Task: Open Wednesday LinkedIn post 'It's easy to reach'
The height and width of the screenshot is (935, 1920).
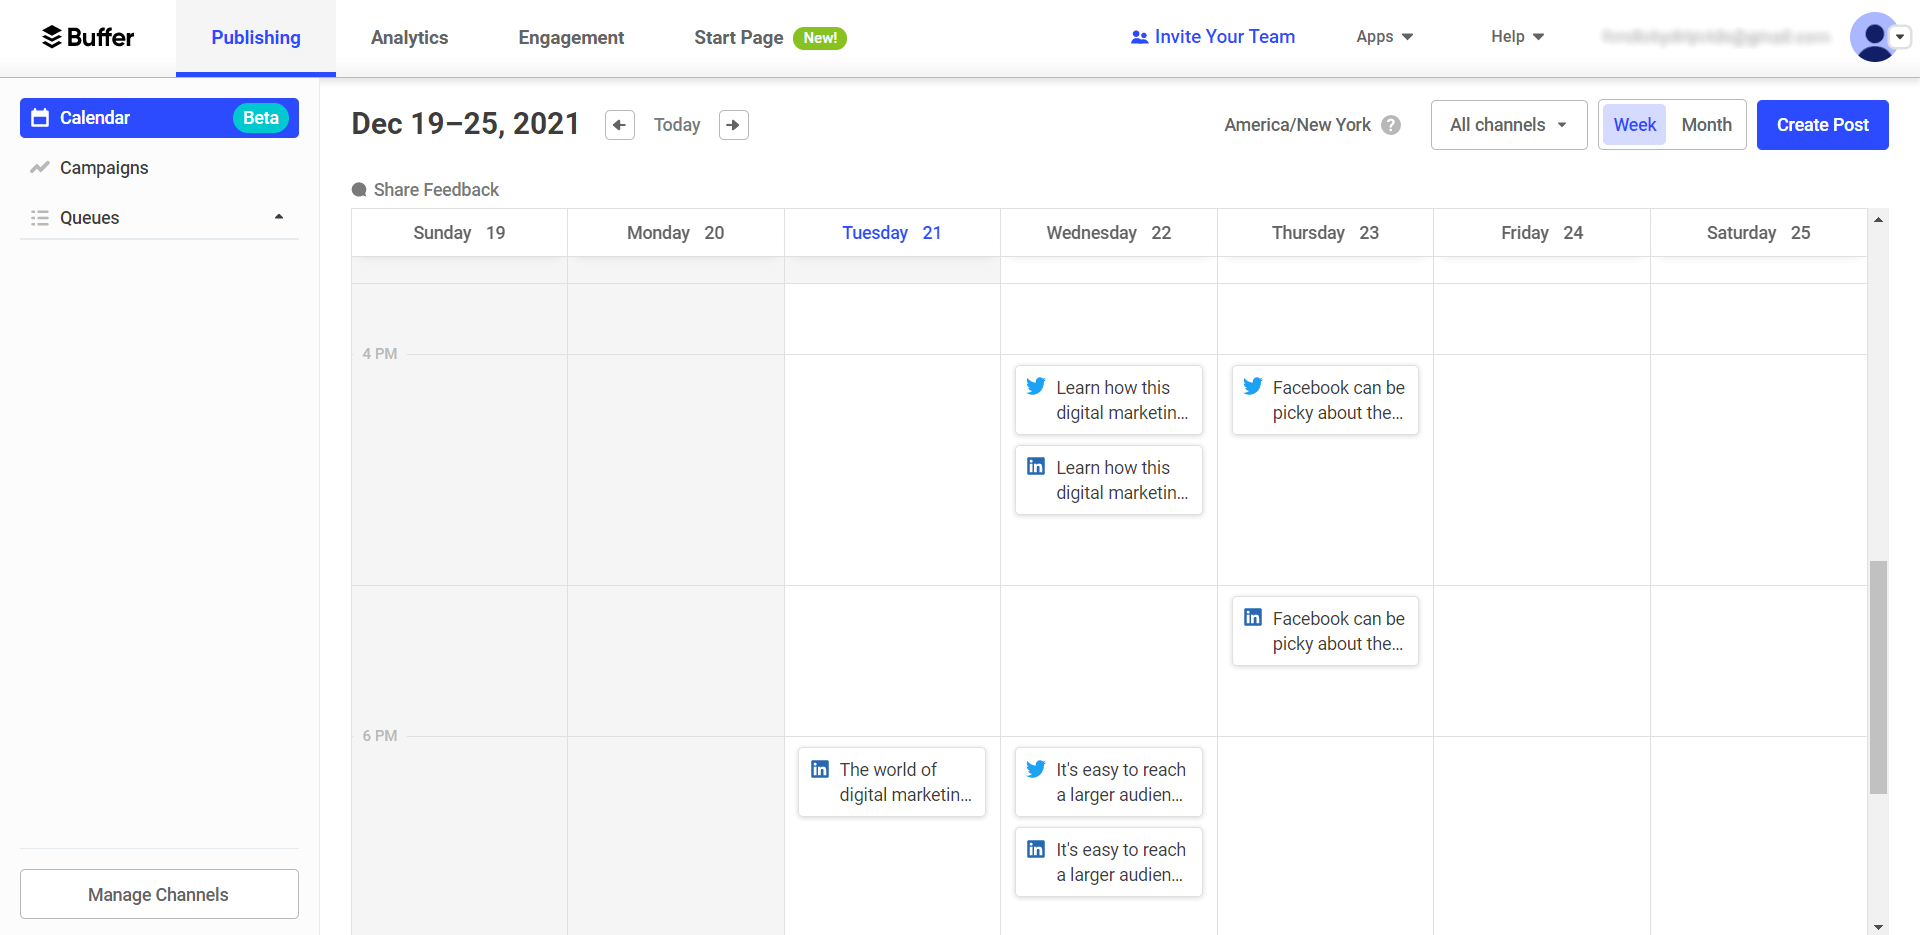Action: tap(1109, 862)
